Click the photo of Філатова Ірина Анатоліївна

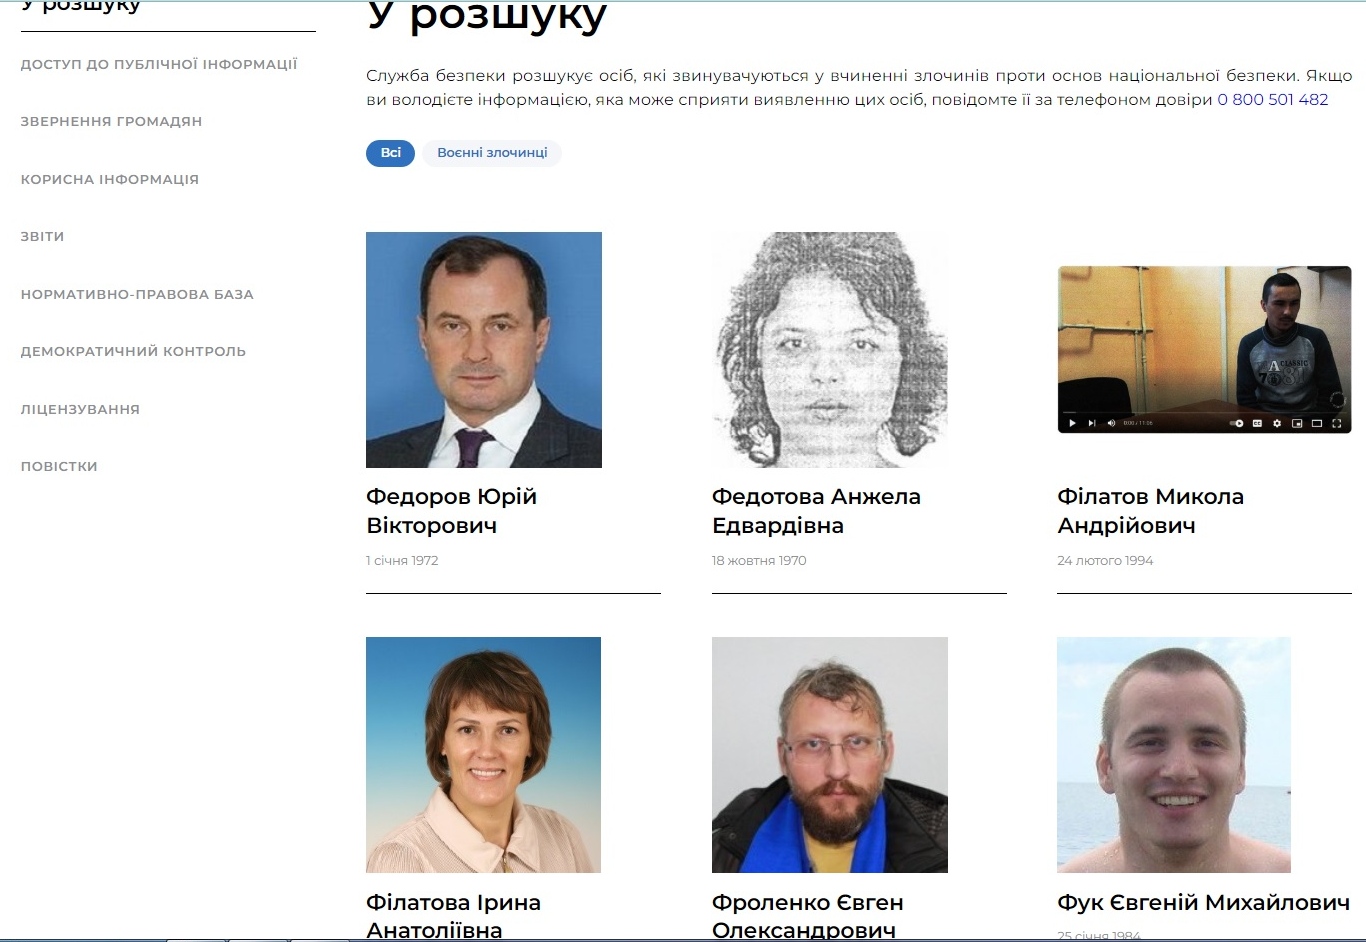[483, 755]
